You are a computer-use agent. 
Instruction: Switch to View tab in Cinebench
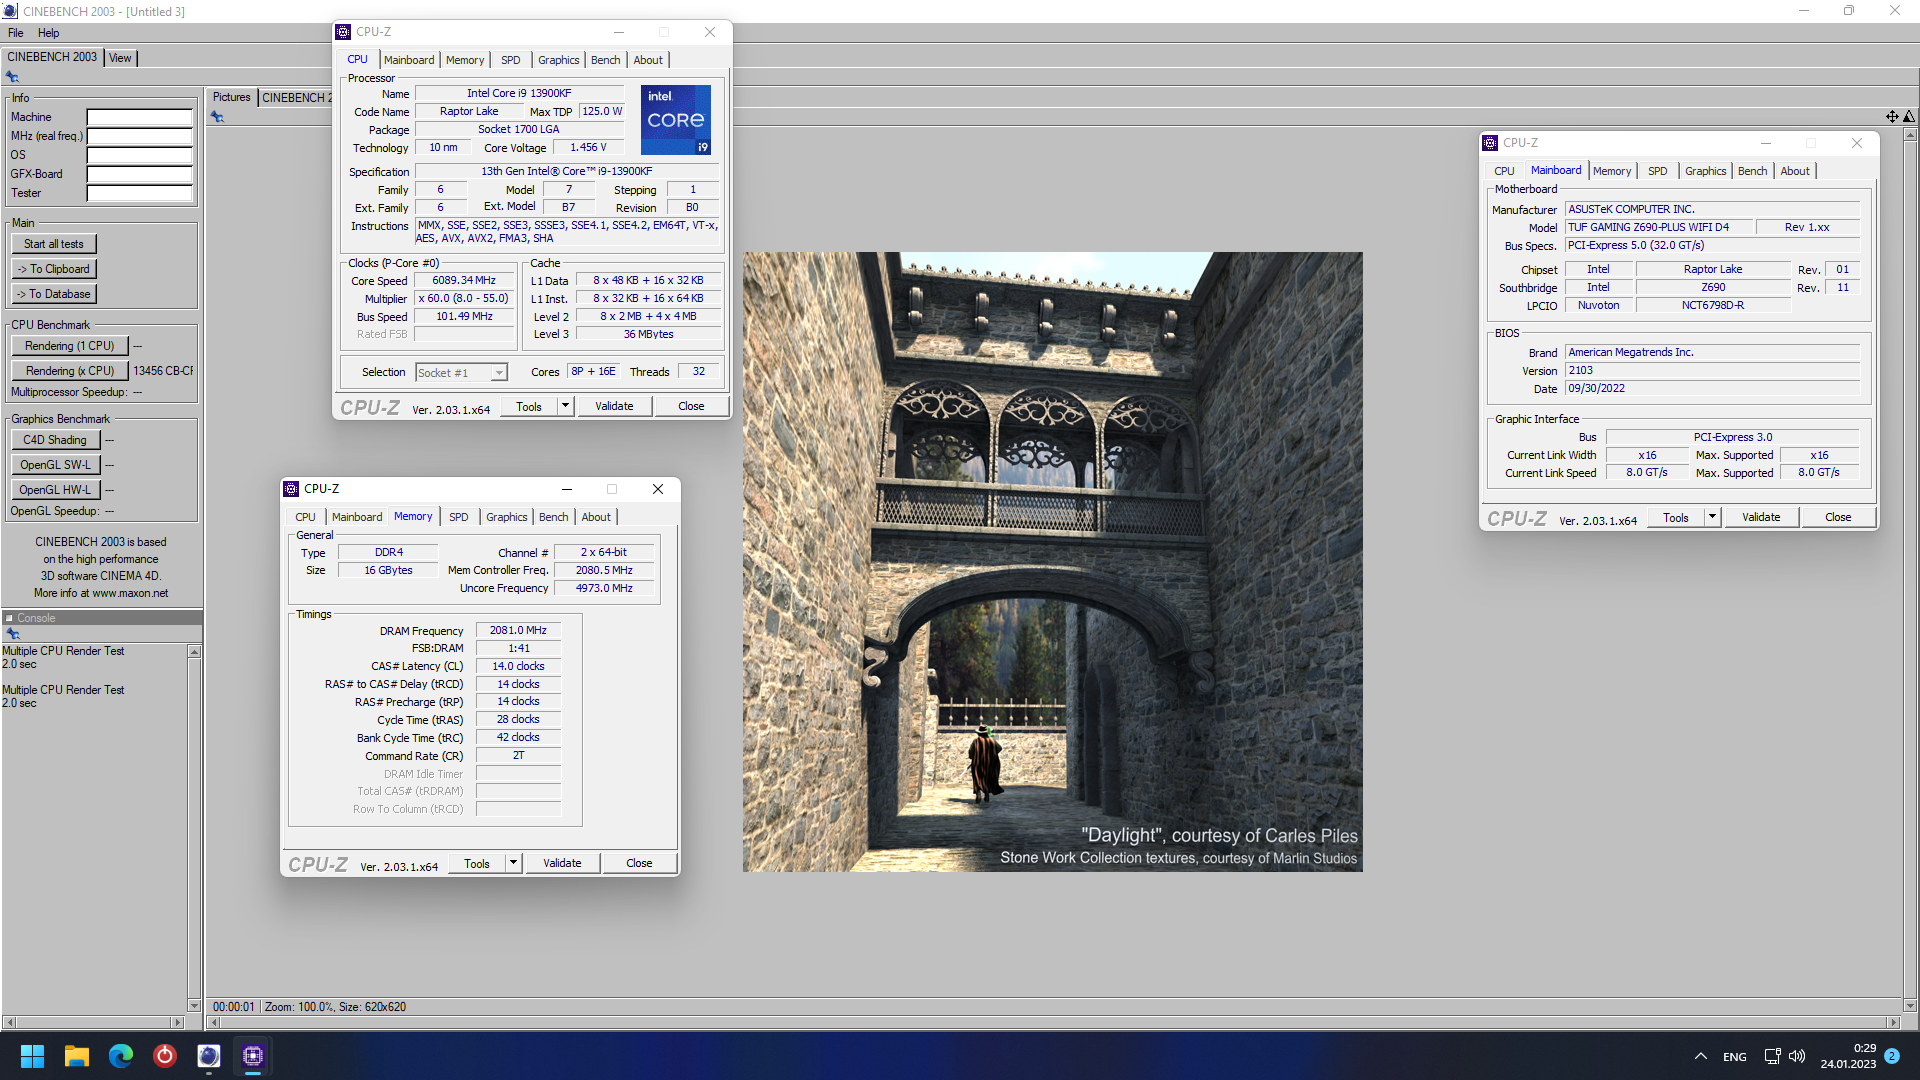[x=120, y=58]
